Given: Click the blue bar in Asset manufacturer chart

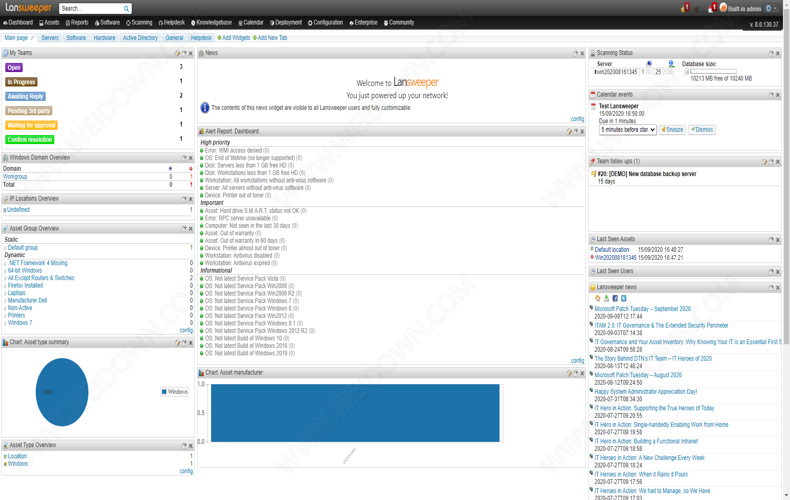Looking at the screenshot, I should pyautogui.click(x=355, y=413).
